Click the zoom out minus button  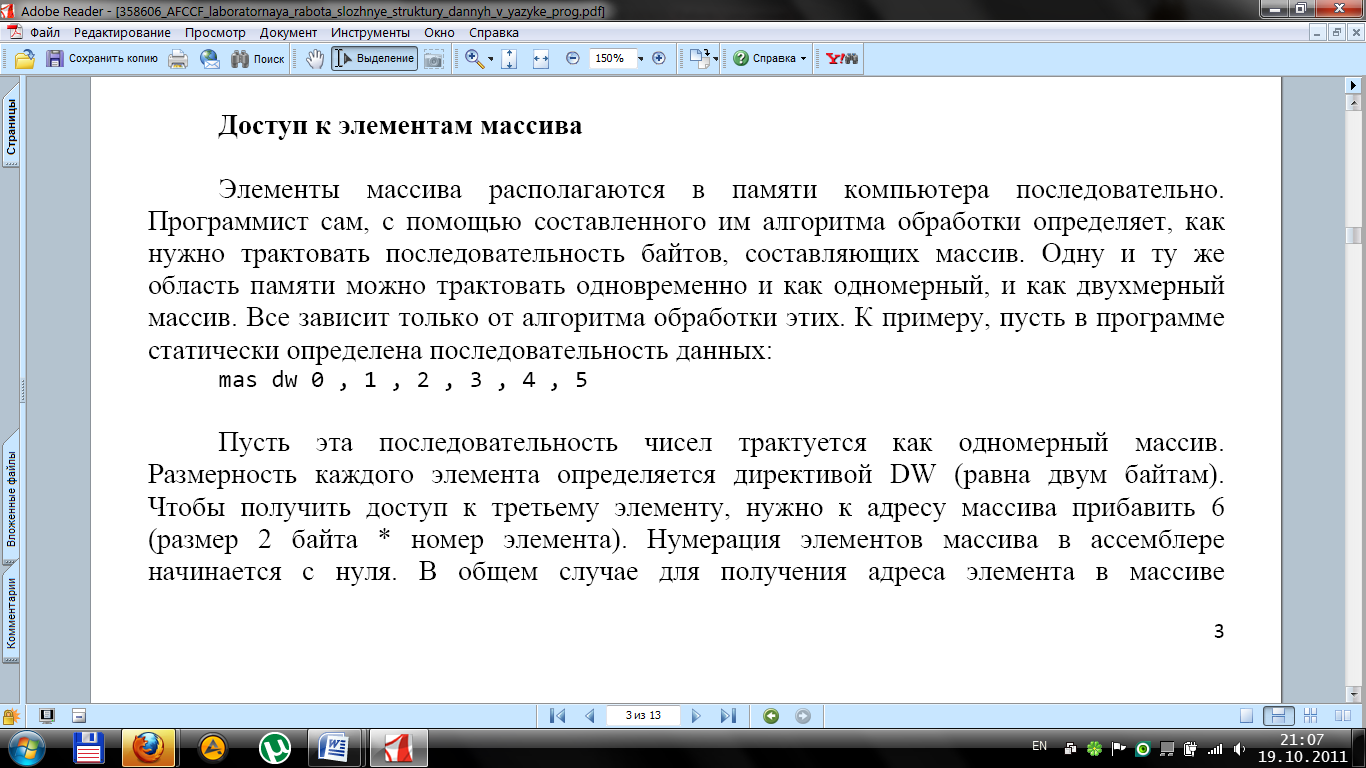click(x=573, y=59)
